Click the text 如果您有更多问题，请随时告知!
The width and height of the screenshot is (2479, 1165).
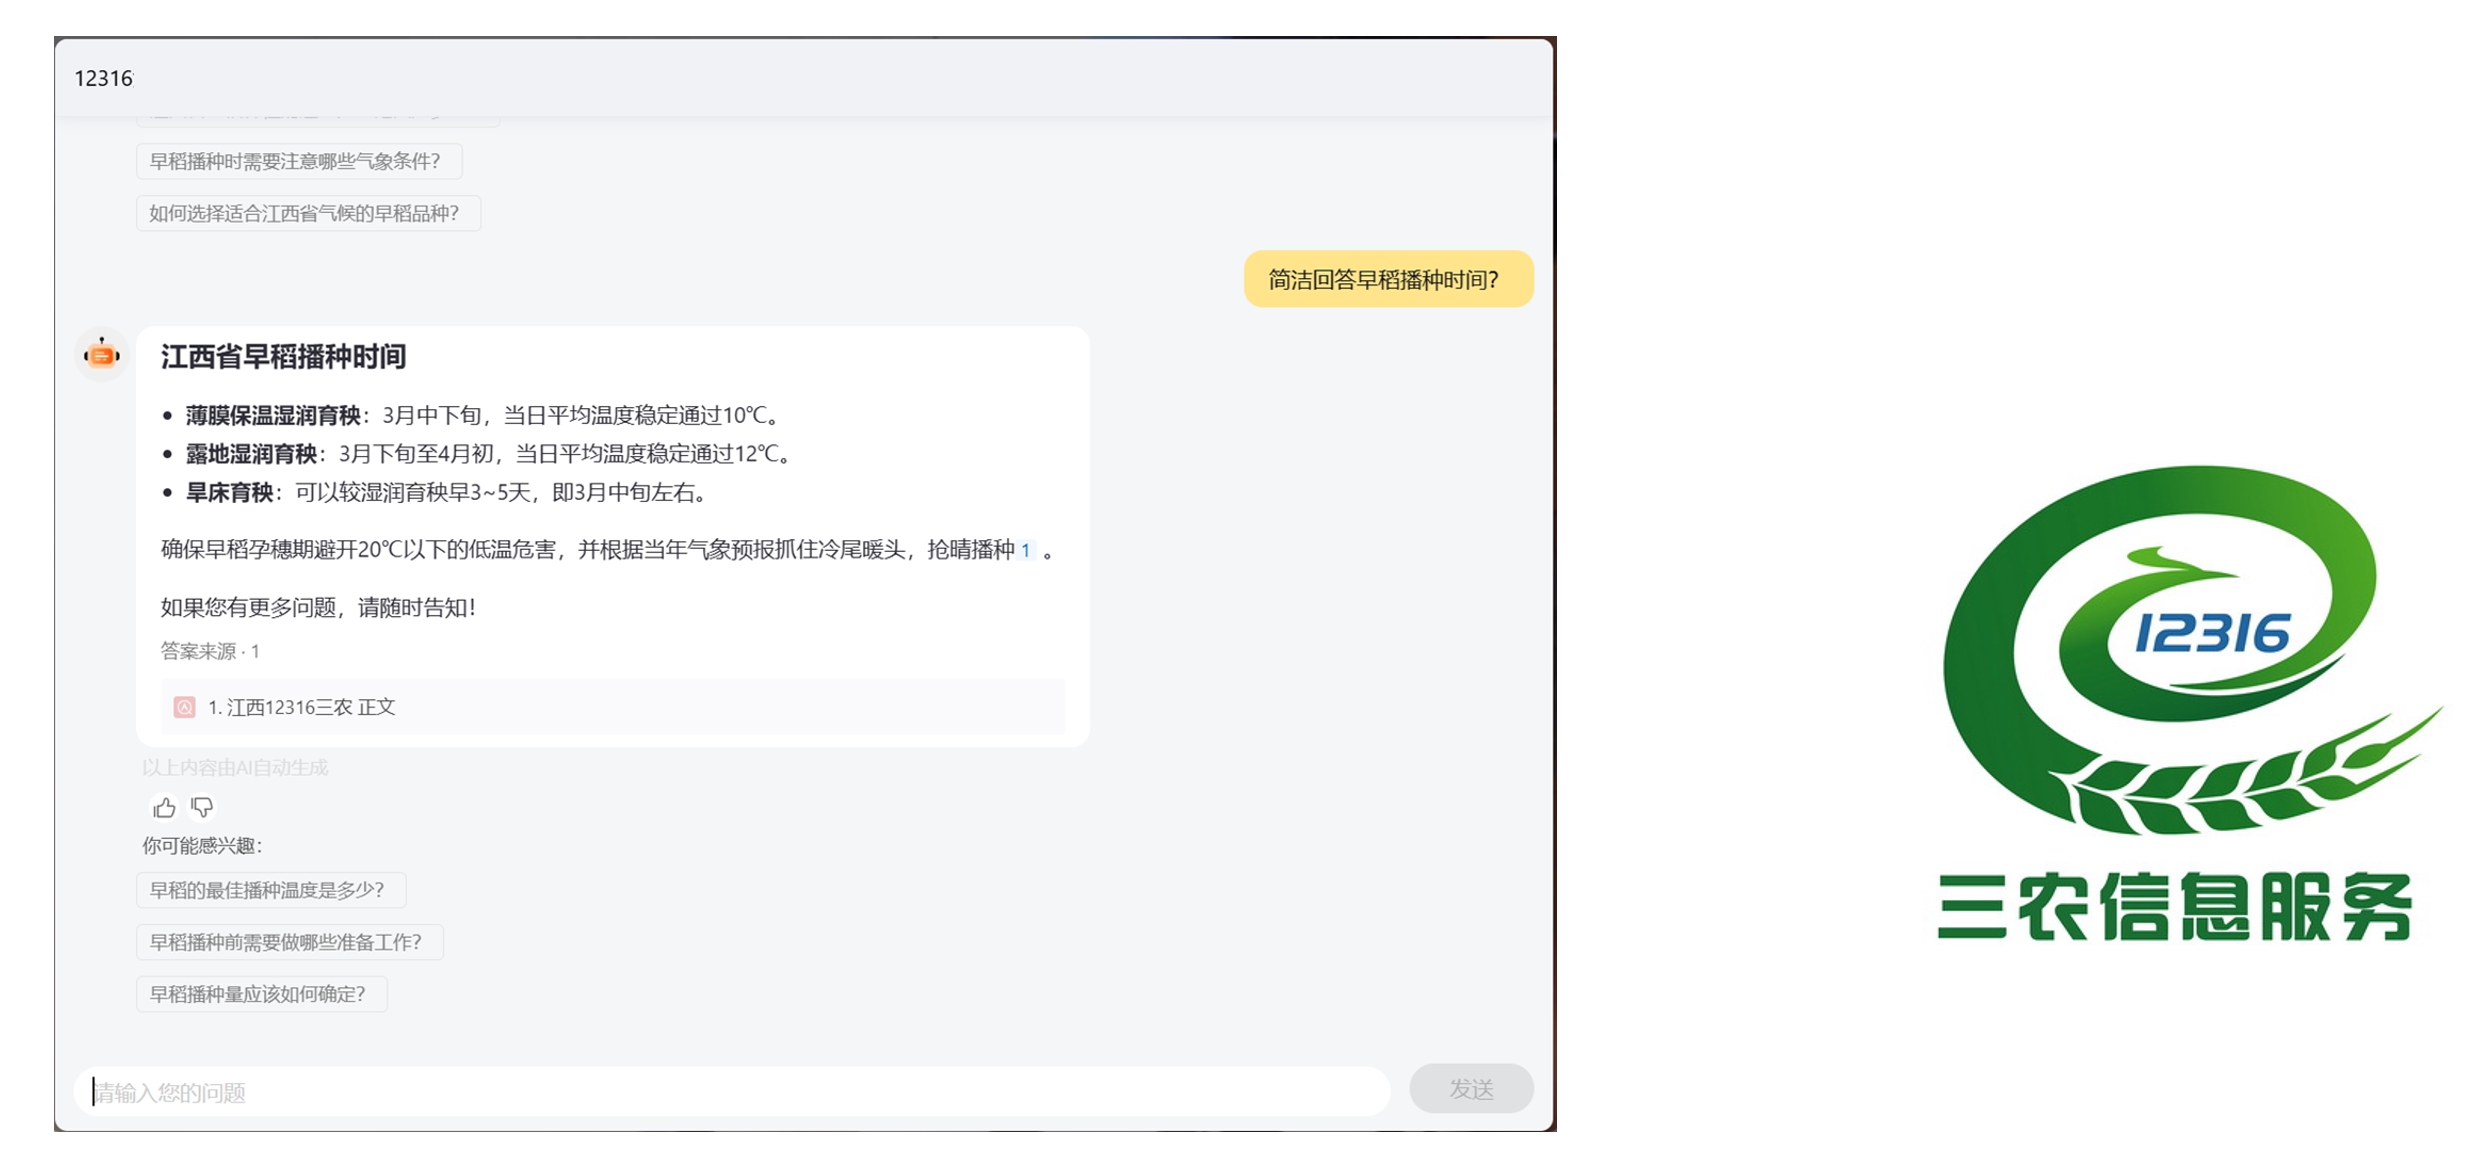[x=318, y=608]
